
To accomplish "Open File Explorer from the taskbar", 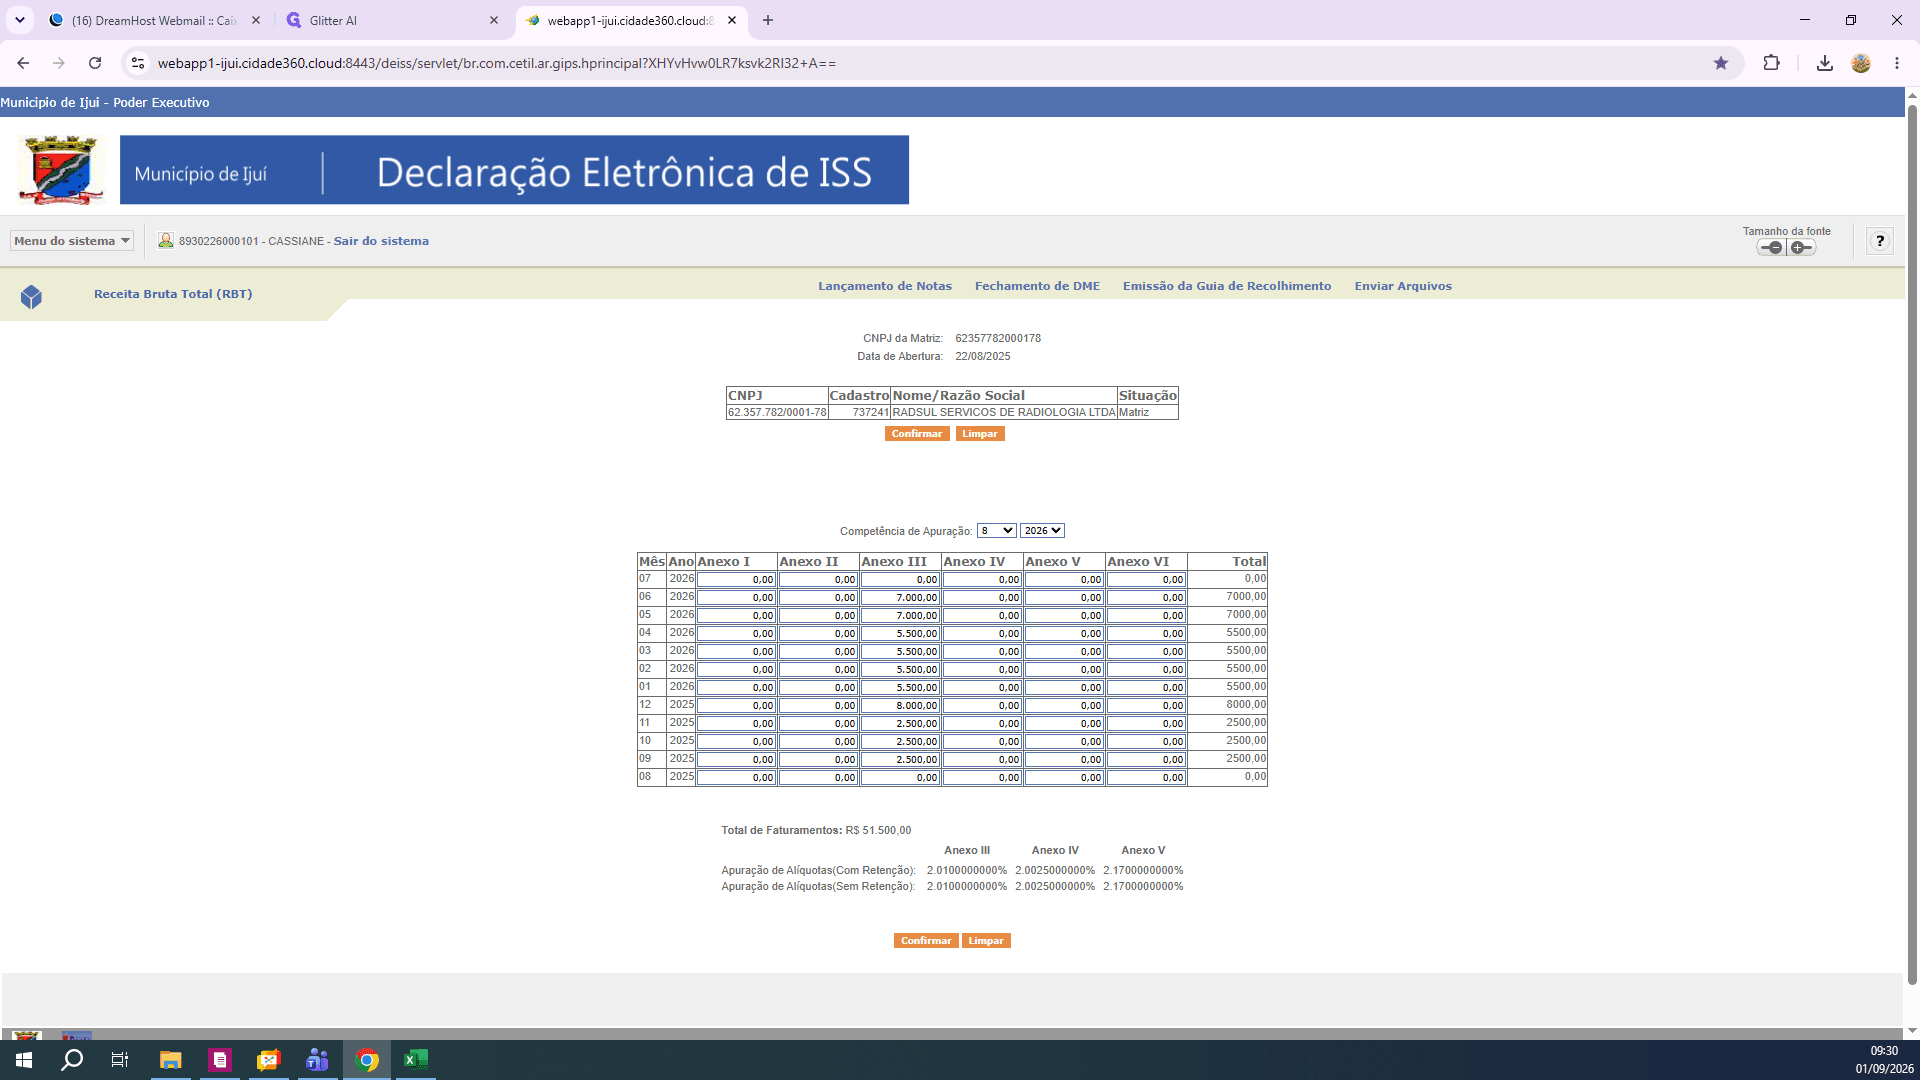I will click(x=171, y=1060).
